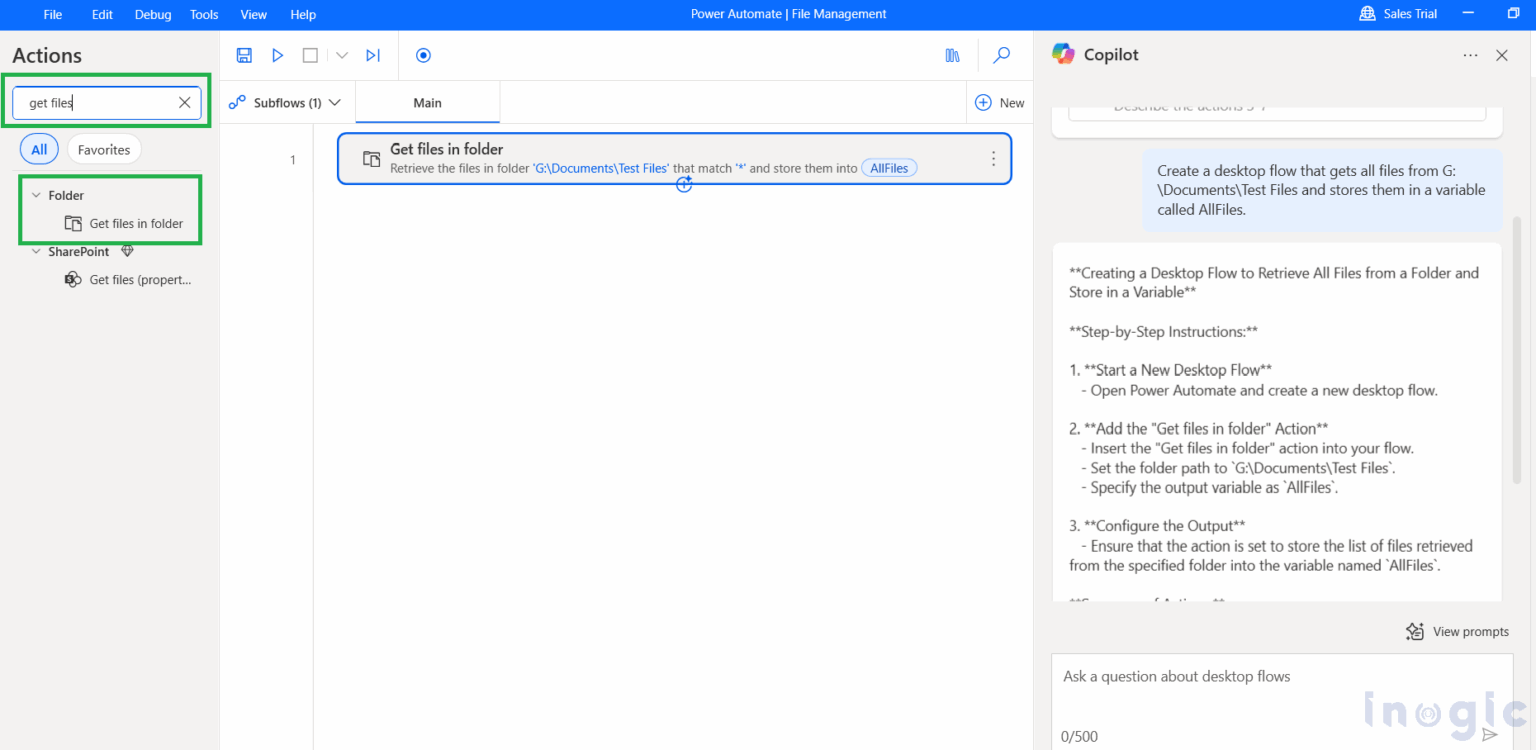Start the recorder icon

(x=423, y=56)
